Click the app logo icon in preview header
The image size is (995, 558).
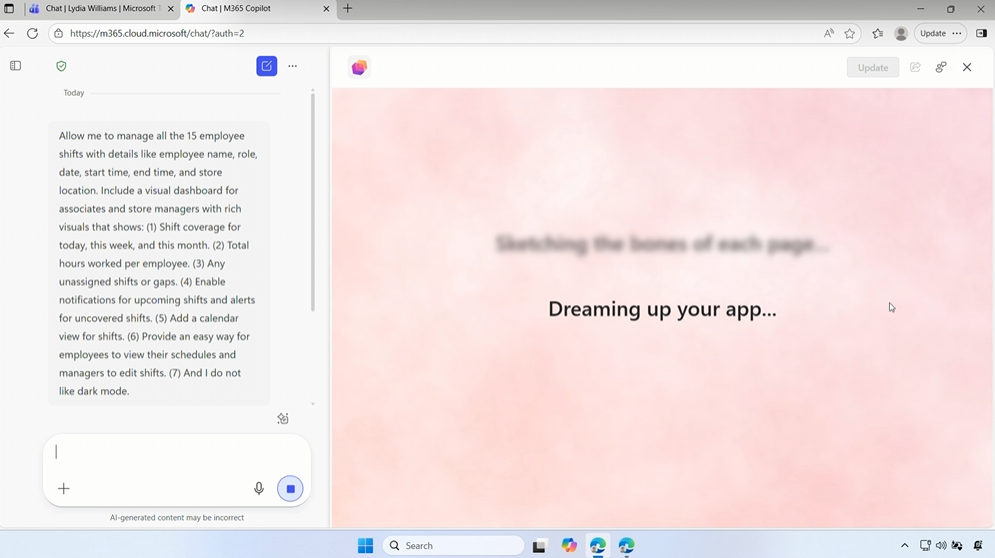(359, 67)
